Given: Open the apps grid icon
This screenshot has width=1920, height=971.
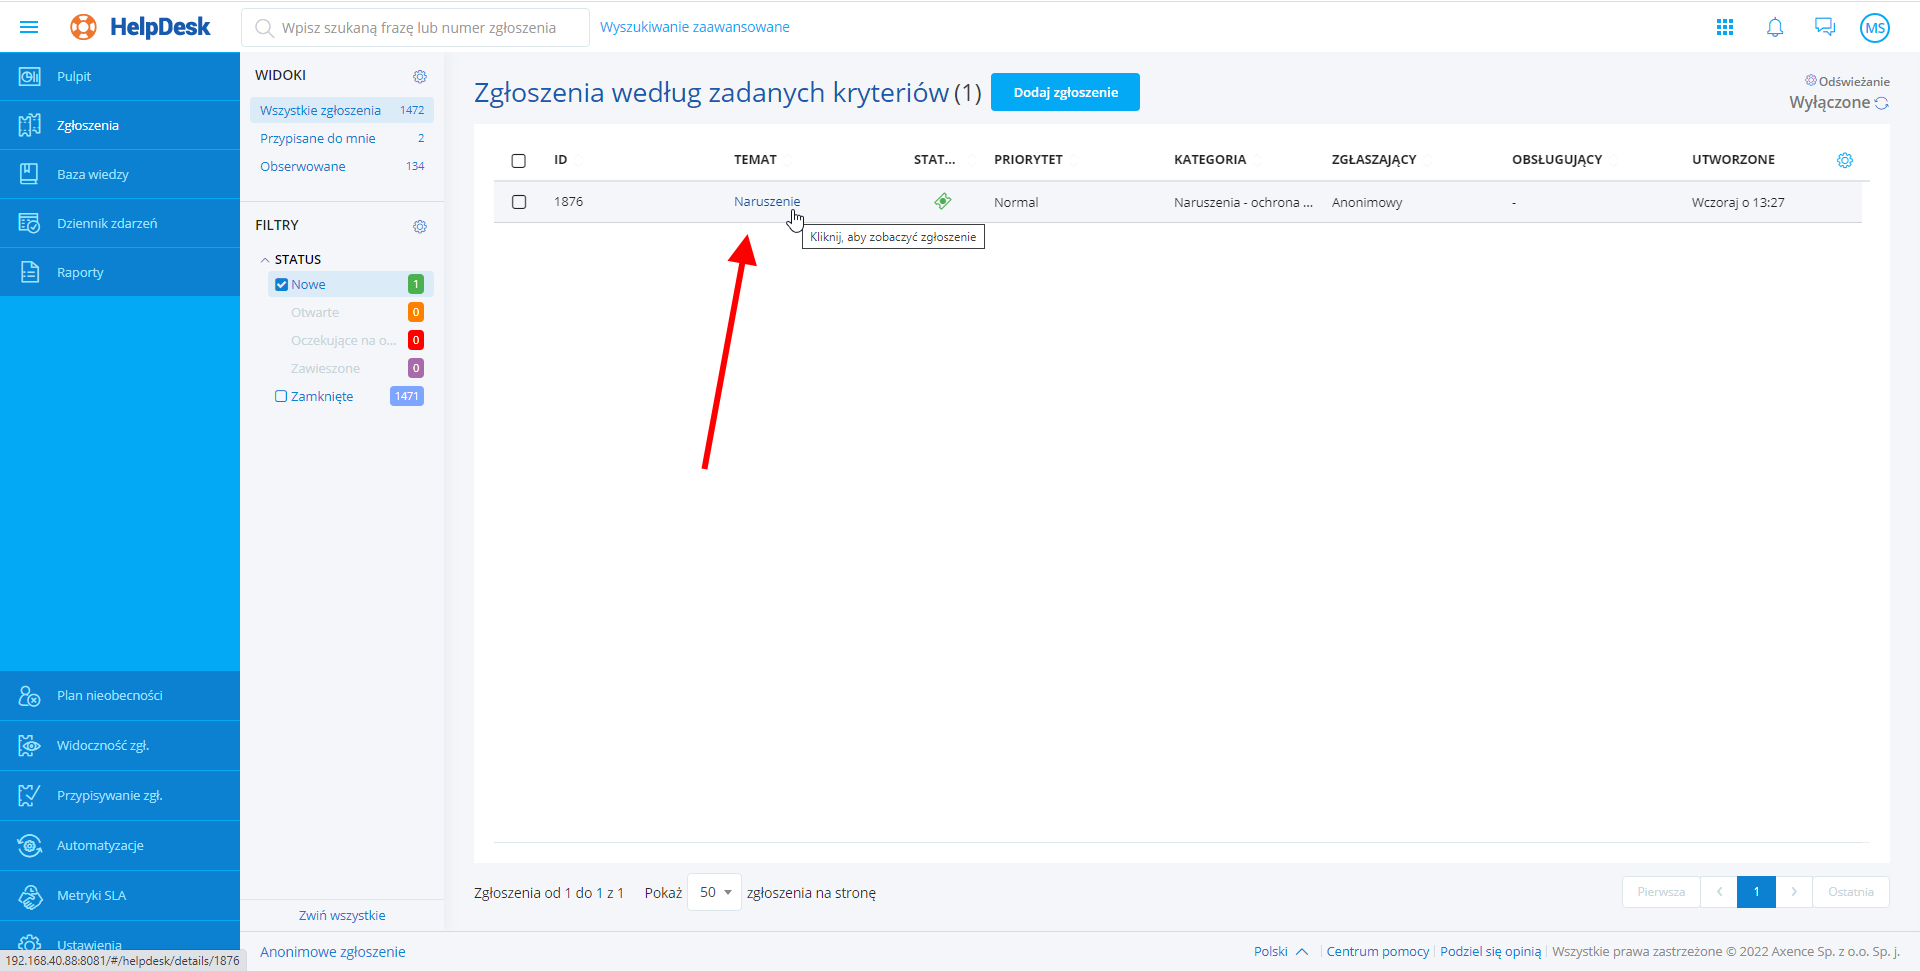Looking at the screenshot, I should (x=1725, y=27).
